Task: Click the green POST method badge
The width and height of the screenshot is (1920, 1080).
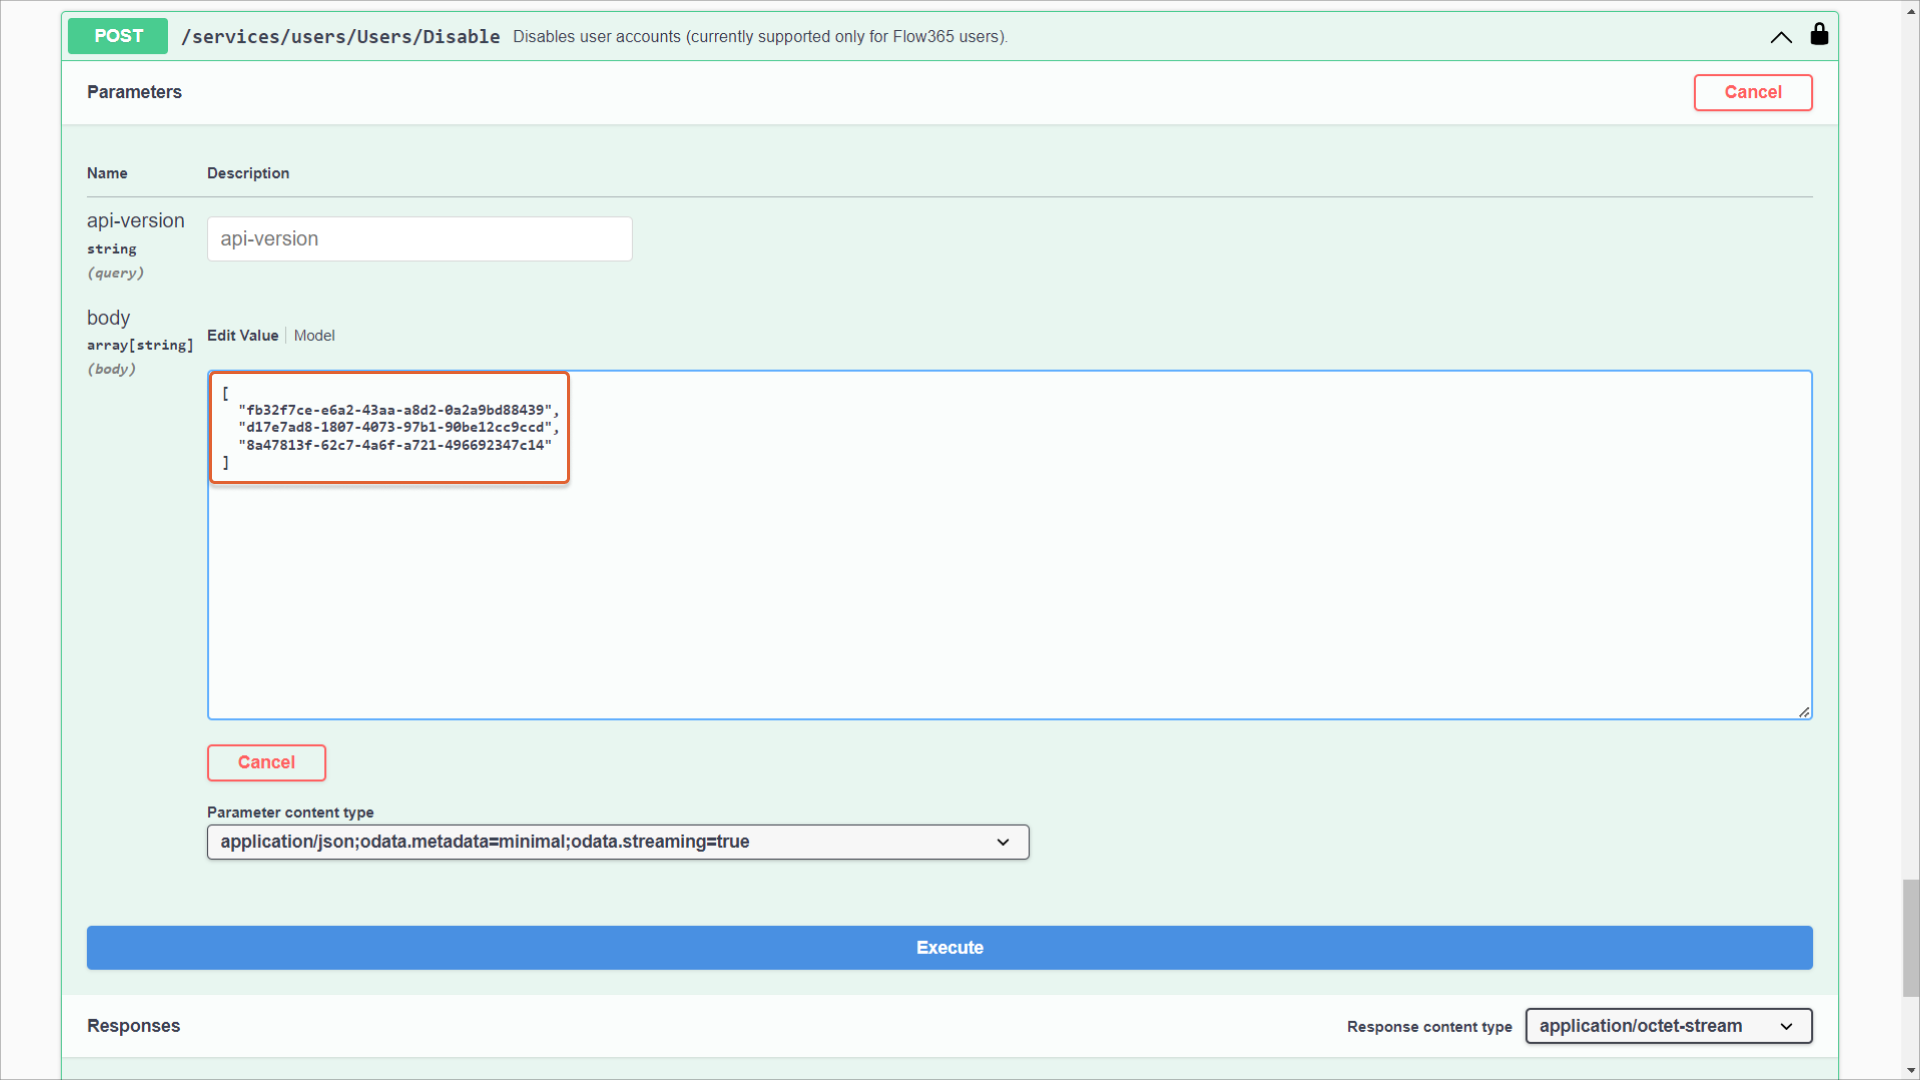Action: pos(118,36)
